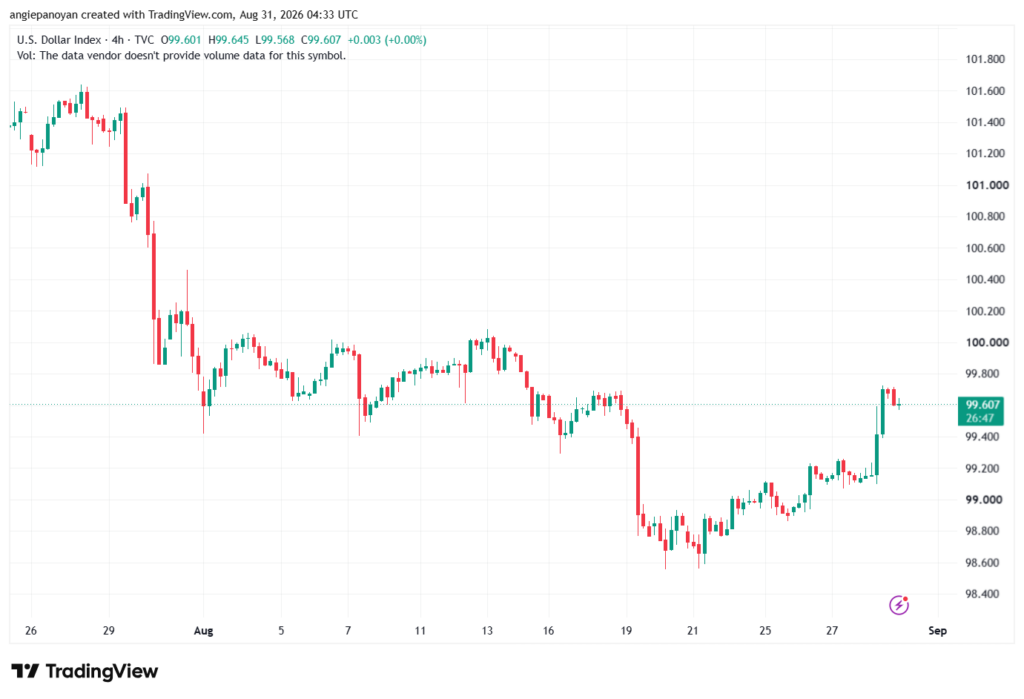Select the Sep label on time axis
Image resolution: width=1024 pixels, height=699 pixels.
(x=937, y=631)
